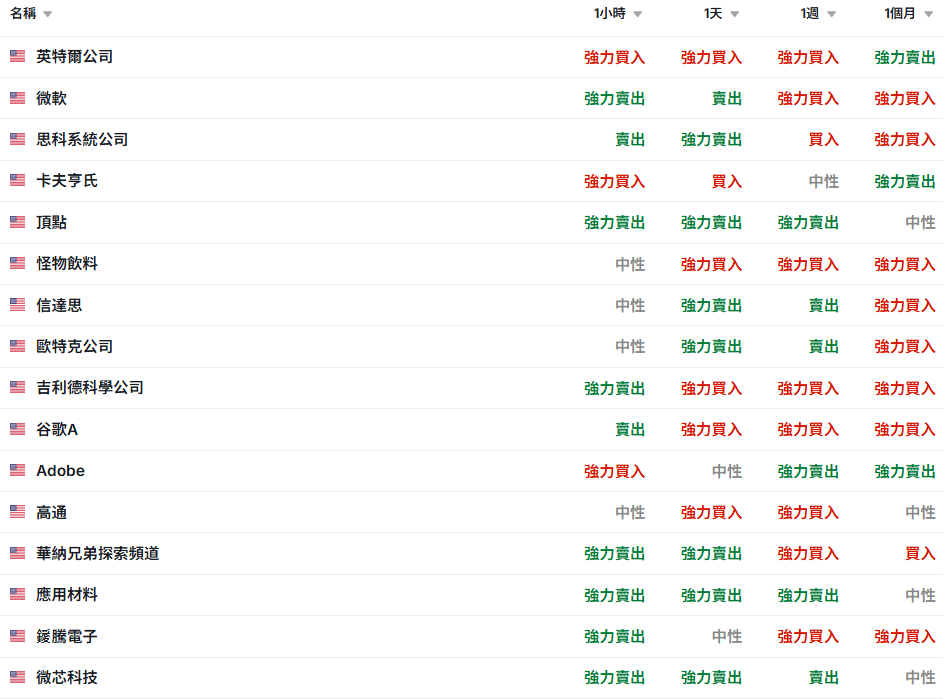This screenshot has width=947, height=699.
Task: Open the Adobe stock link
Action: click(60, 470)
